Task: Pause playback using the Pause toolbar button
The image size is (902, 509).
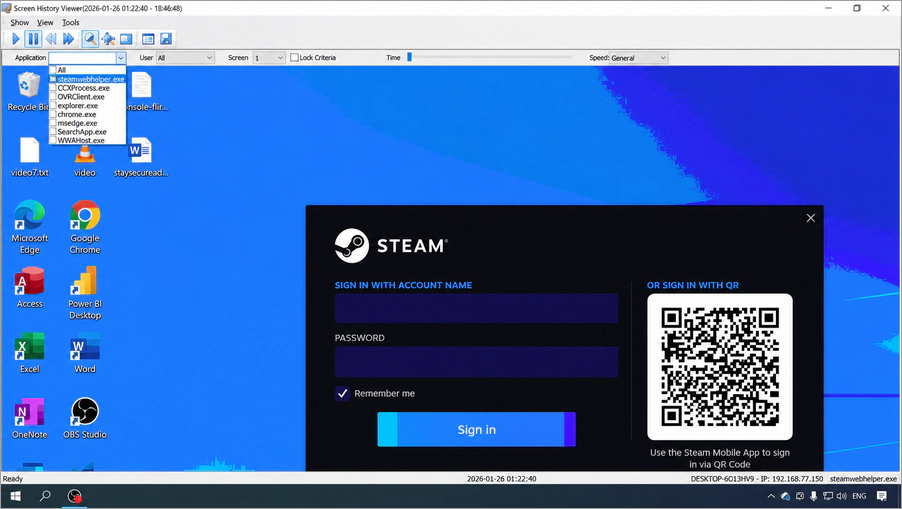Action: [33, 39]
